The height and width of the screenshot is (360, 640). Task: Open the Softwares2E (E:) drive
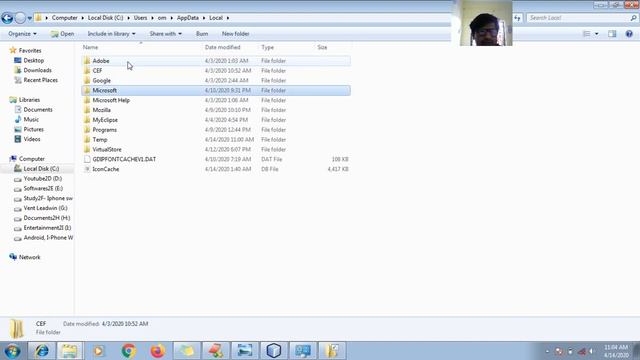tap(43, 188)
